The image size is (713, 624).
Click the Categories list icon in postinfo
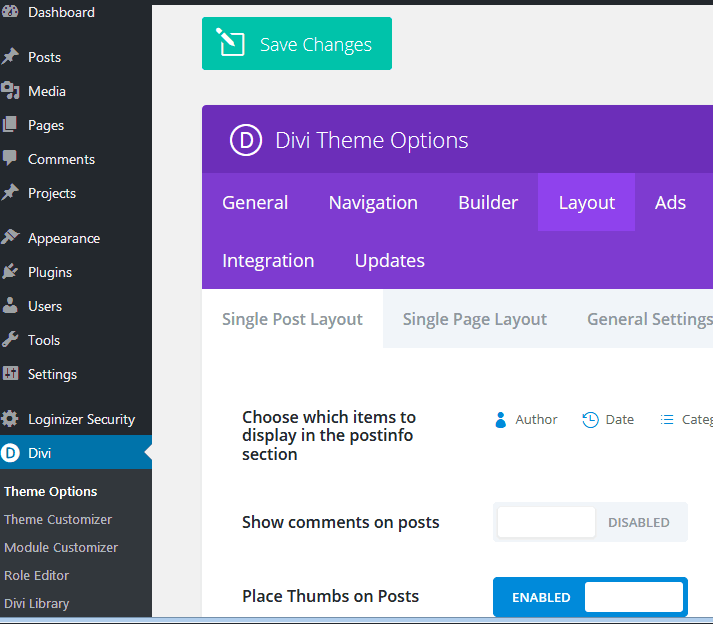667,419
